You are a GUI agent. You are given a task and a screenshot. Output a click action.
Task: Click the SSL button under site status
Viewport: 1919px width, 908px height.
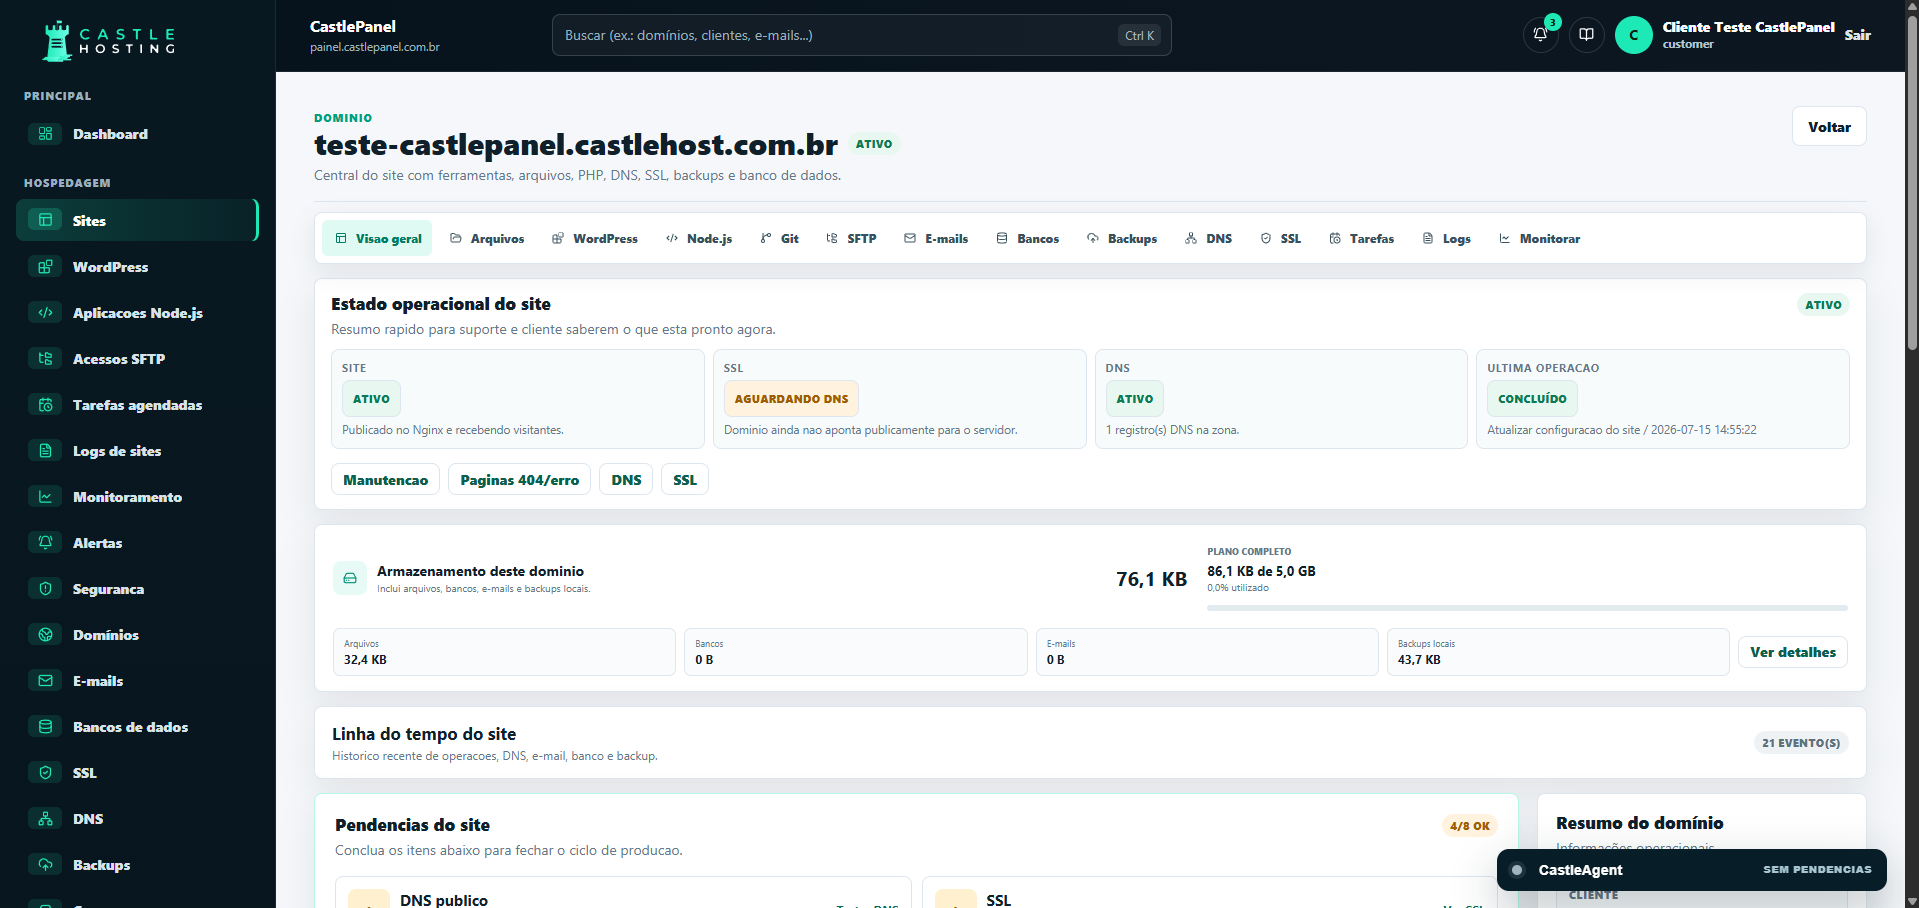point(685,480)
